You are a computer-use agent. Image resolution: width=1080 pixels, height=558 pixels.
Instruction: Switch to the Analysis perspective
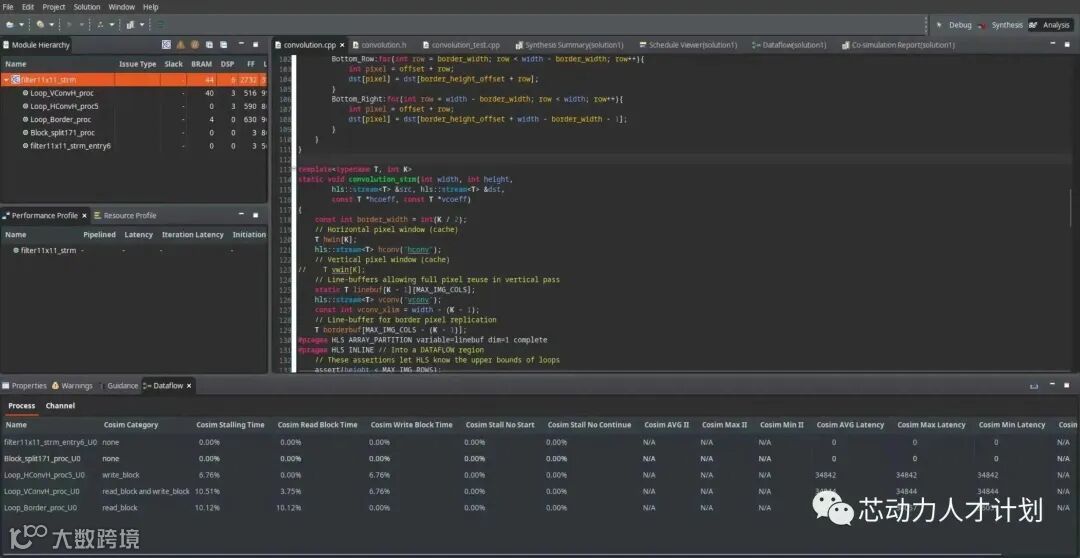(x=1050, y=25)
